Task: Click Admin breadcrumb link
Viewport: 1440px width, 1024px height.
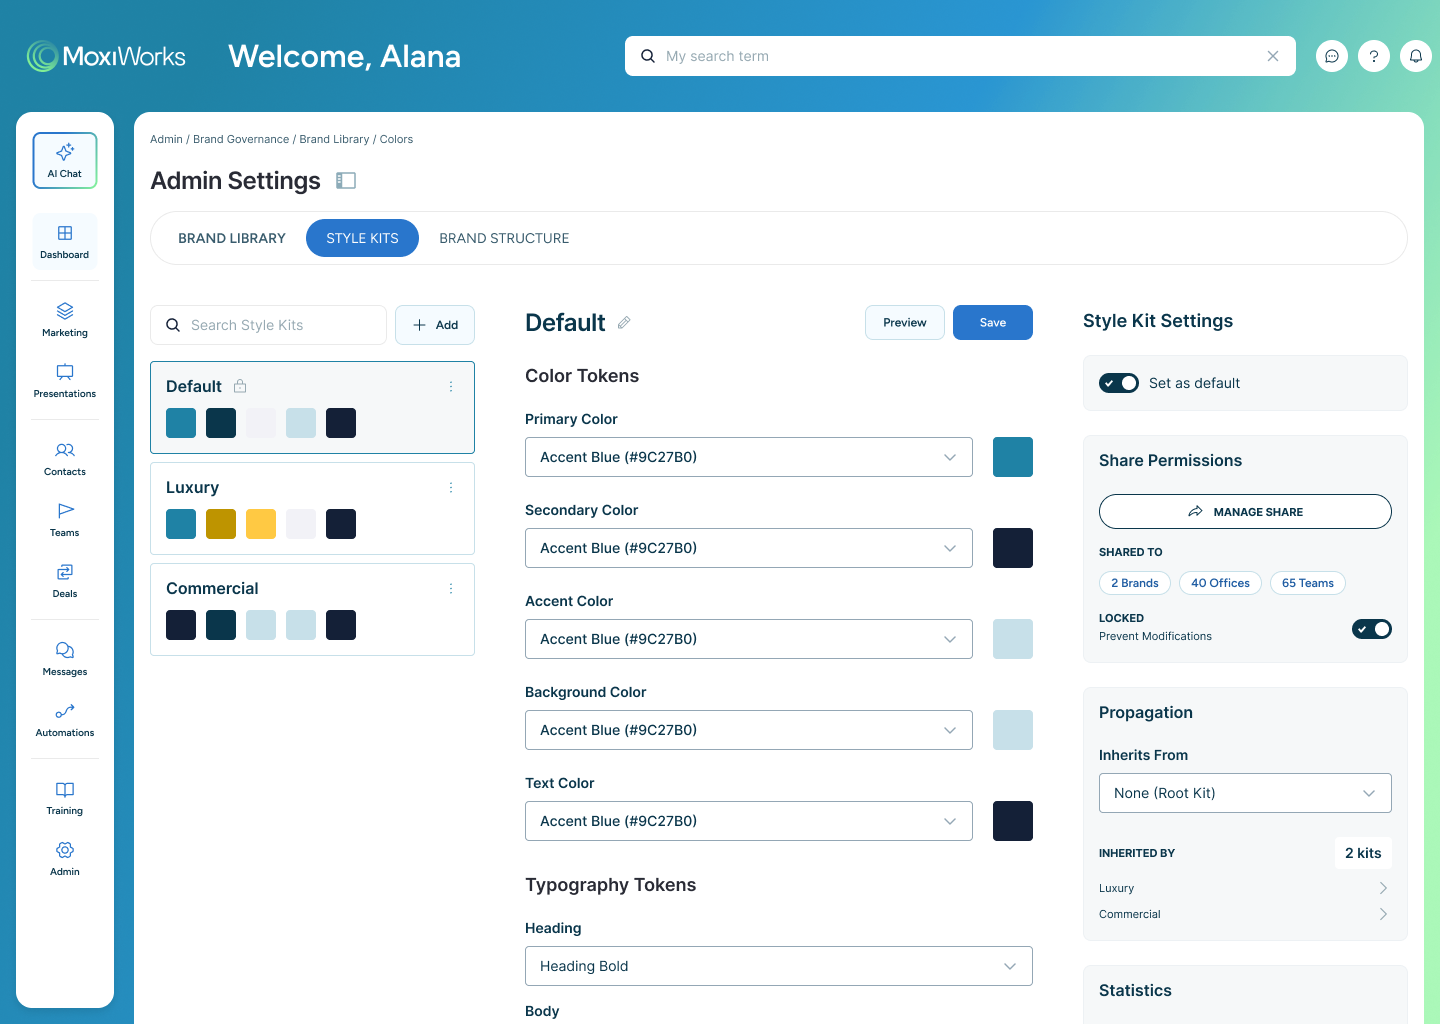Action: (x=166, y=139)
